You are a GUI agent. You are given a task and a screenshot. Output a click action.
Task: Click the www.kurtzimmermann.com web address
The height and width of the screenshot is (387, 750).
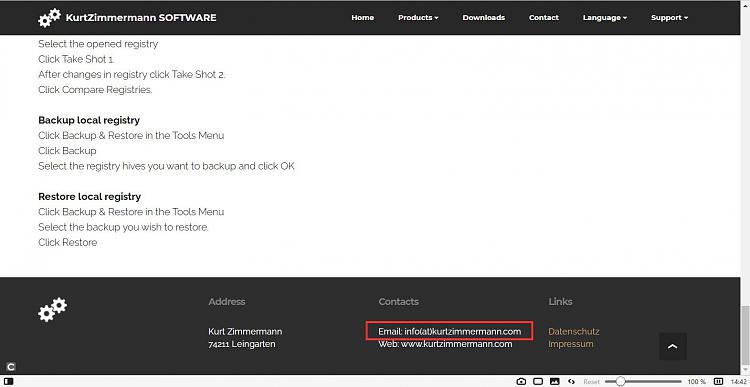pos(456,344)
